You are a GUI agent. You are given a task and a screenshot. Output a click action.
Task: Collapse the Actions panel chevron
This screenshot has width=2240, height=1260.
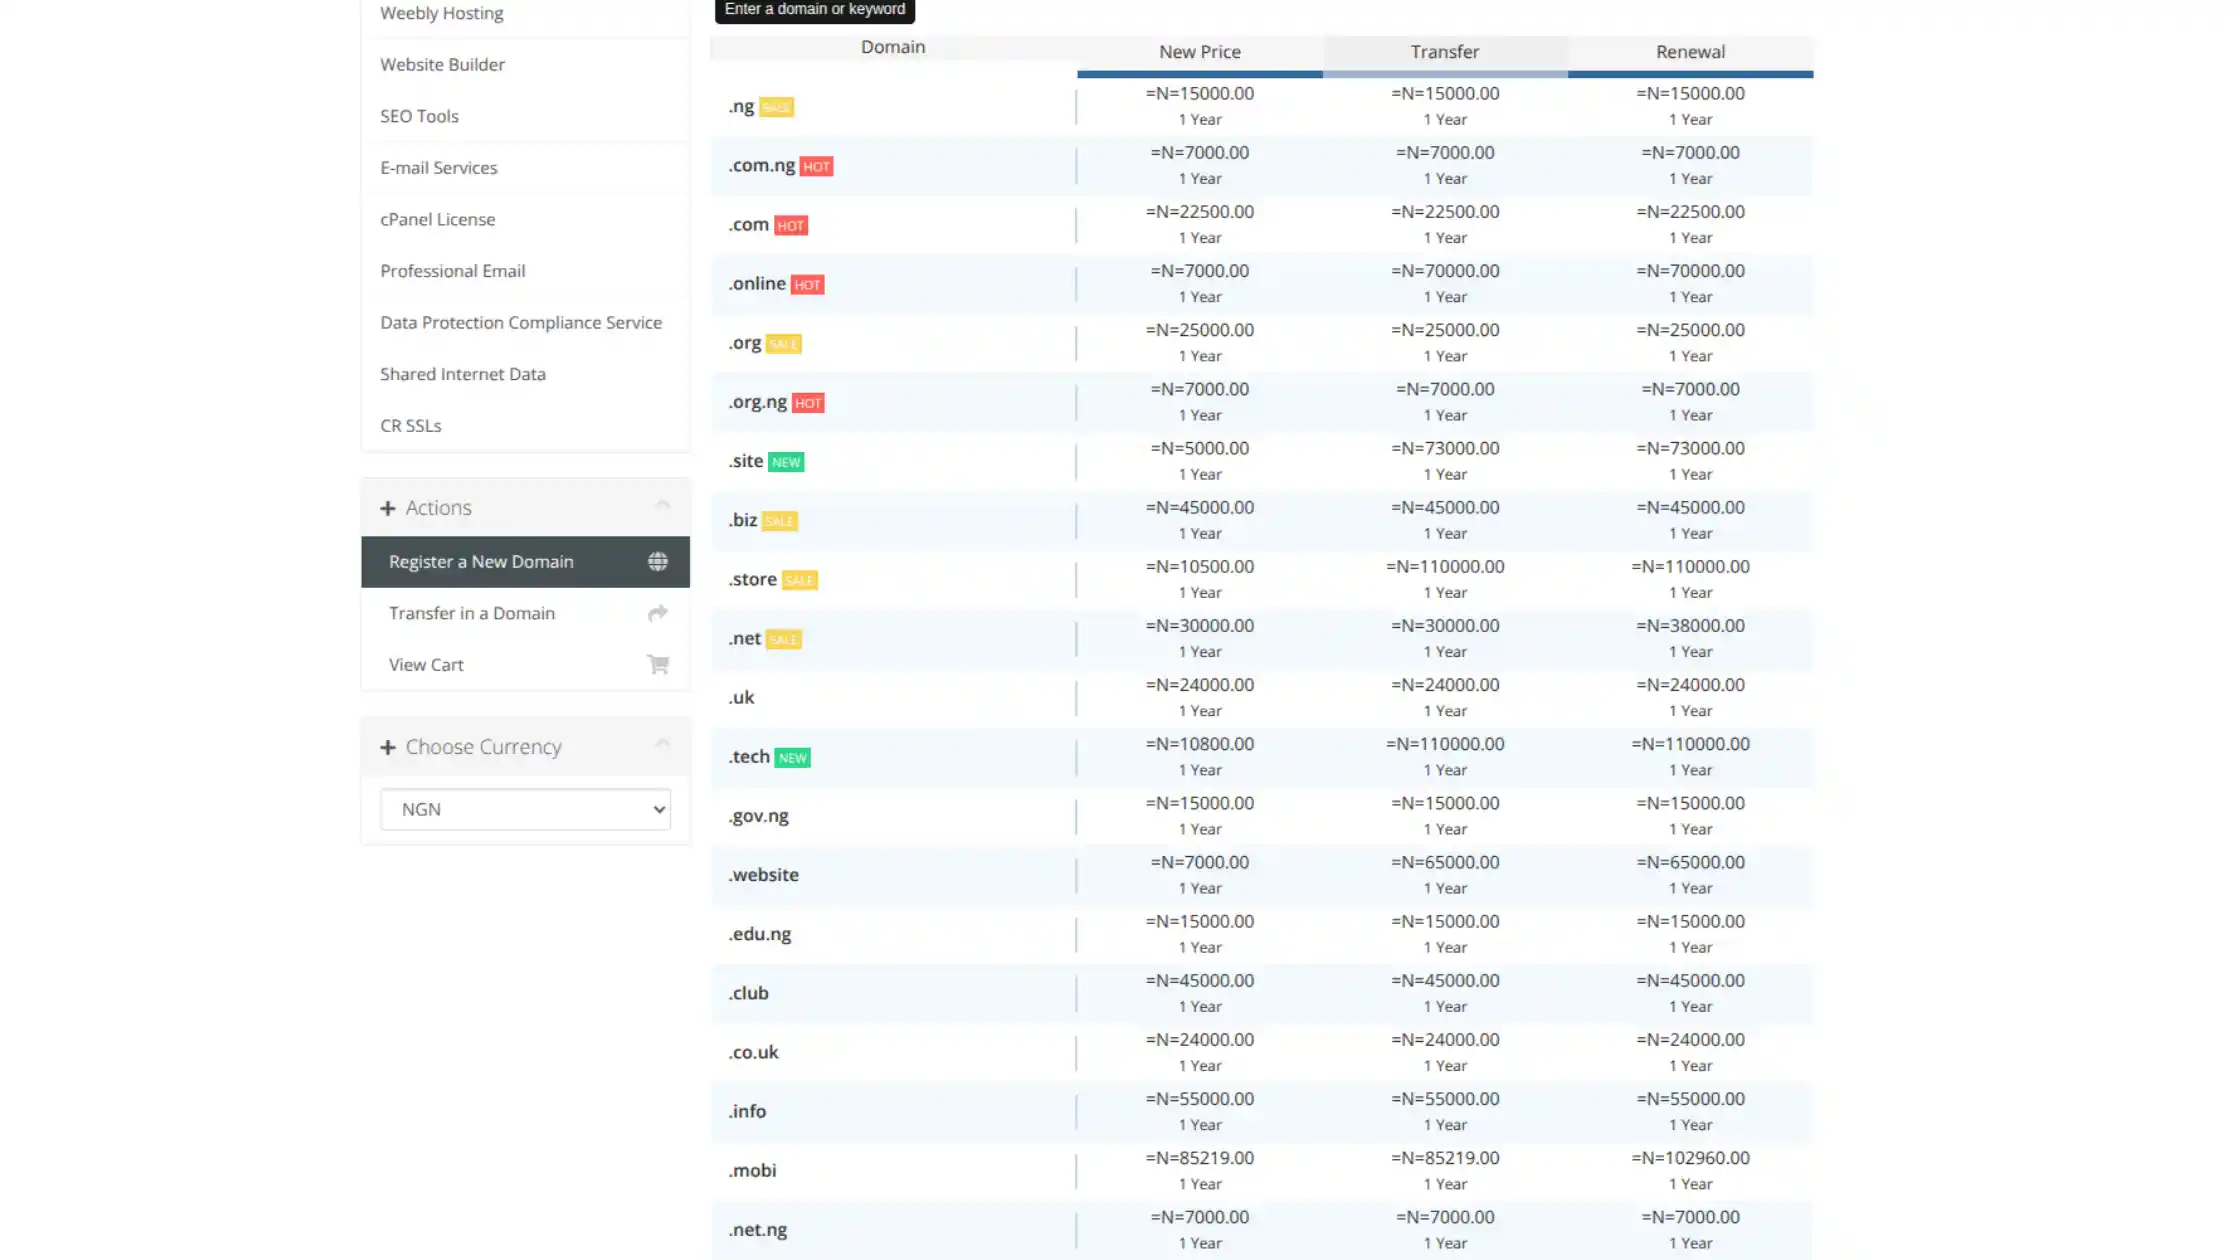coord(663,505)
